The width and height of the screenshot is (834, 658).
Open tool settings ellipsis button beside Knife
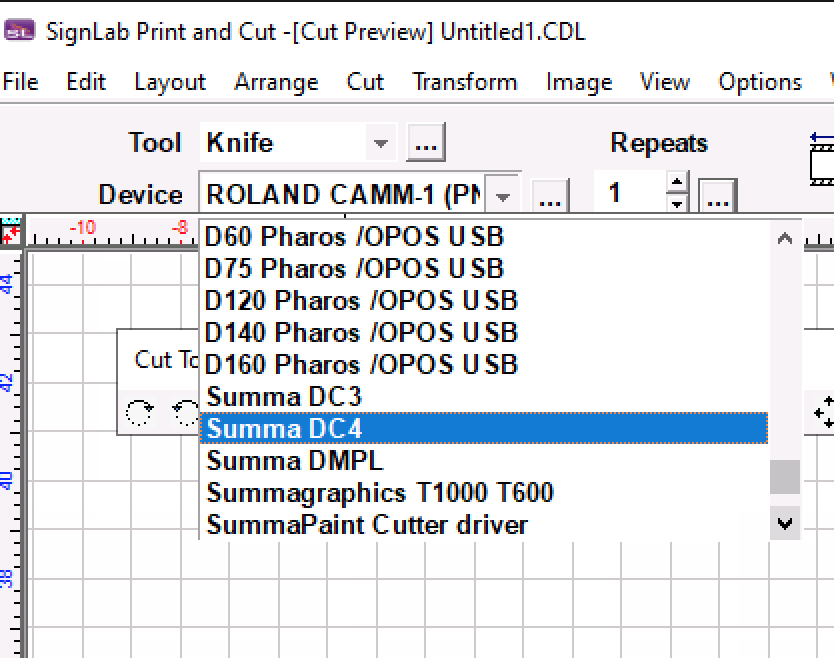(x=426, y=143)
